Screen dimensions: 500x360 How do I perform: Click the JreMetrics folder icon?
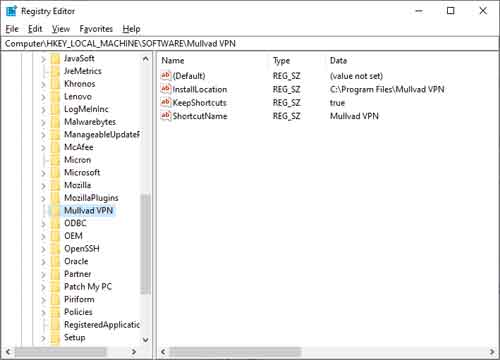[55, 72]
